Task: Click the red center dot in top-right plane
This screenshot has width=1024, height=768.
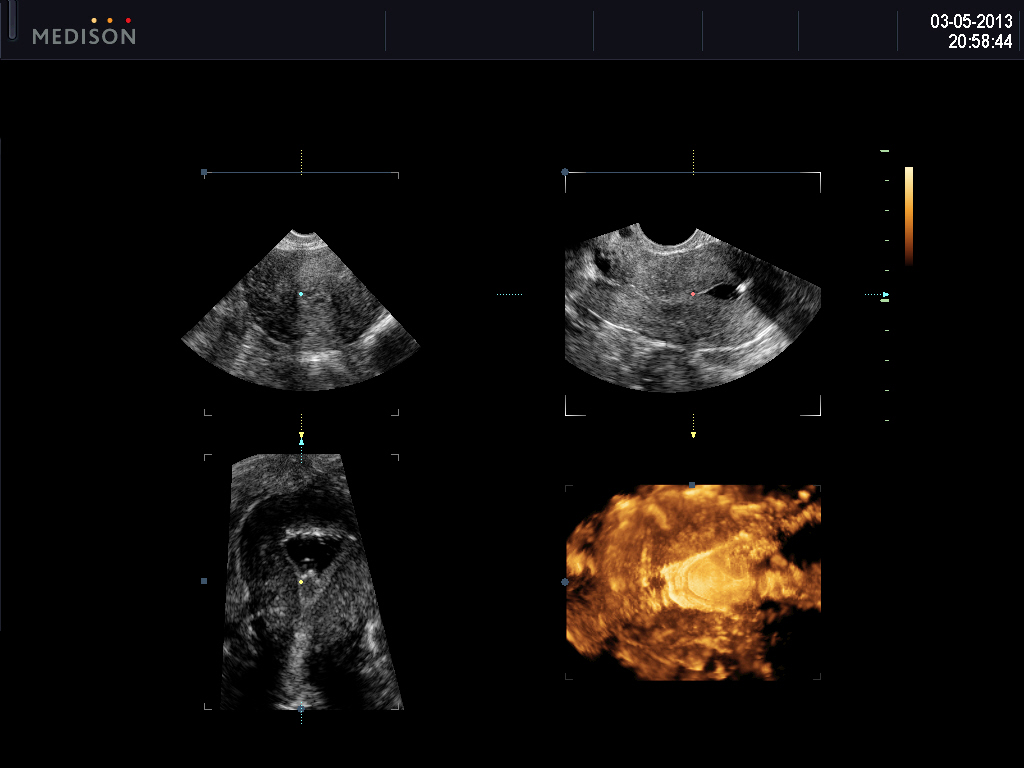Action: pyautogui.click(x=693, y=295)
